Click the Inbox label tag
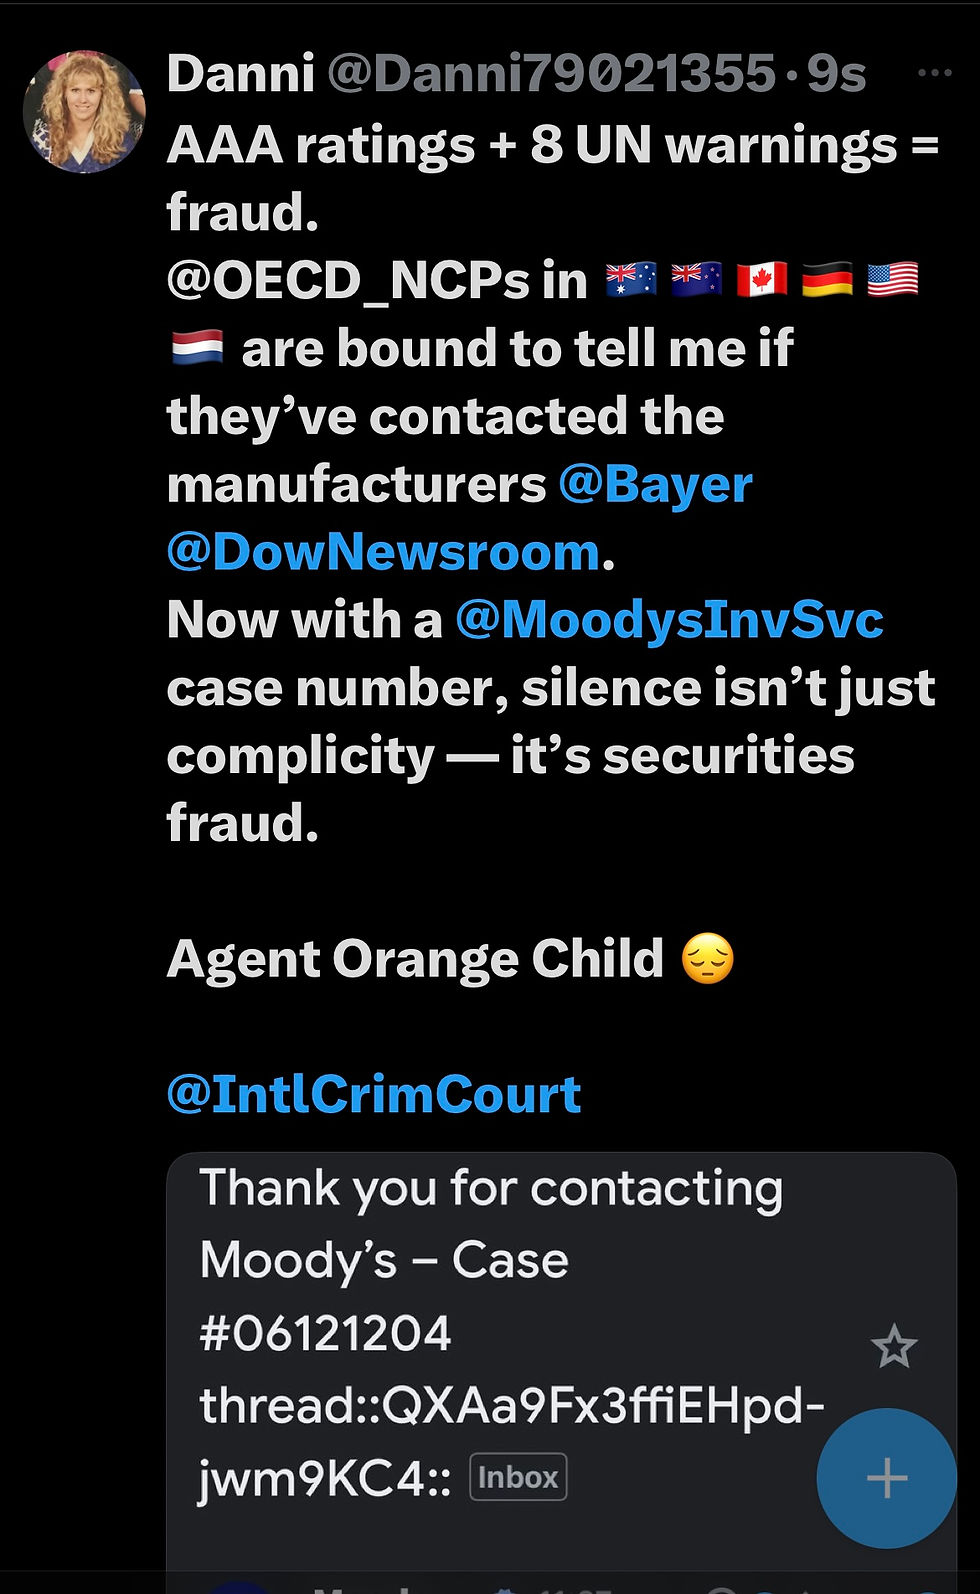 [x=518, y=1477]
